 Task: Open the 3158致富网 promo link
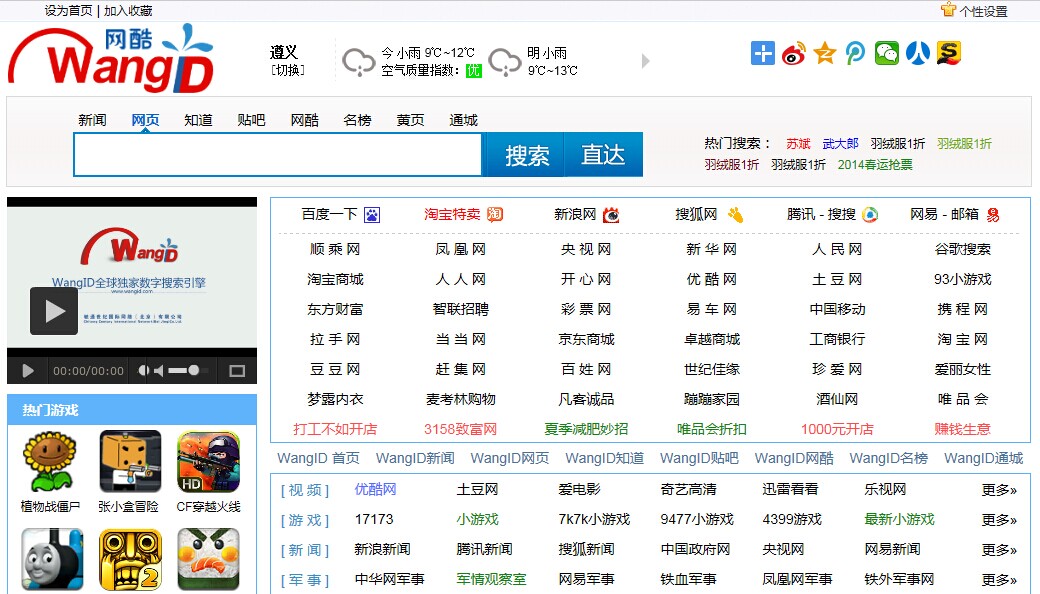[x=460, y=429]
